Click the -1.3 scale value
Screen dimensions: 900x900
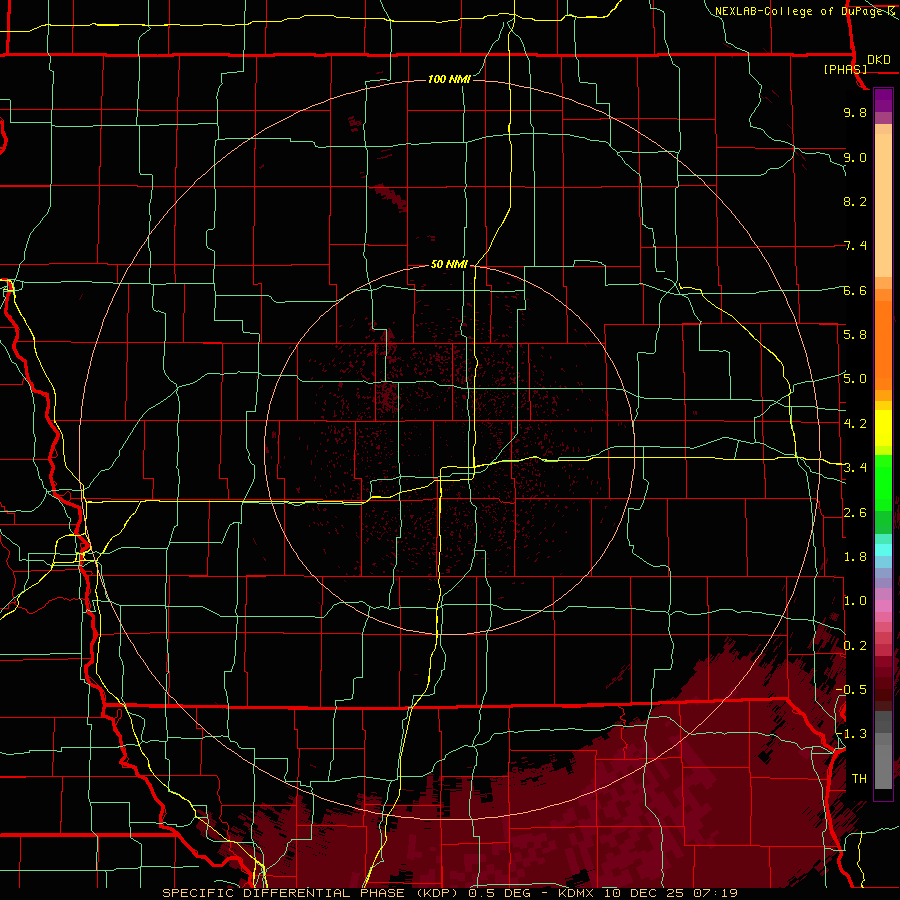coord(852,734)
